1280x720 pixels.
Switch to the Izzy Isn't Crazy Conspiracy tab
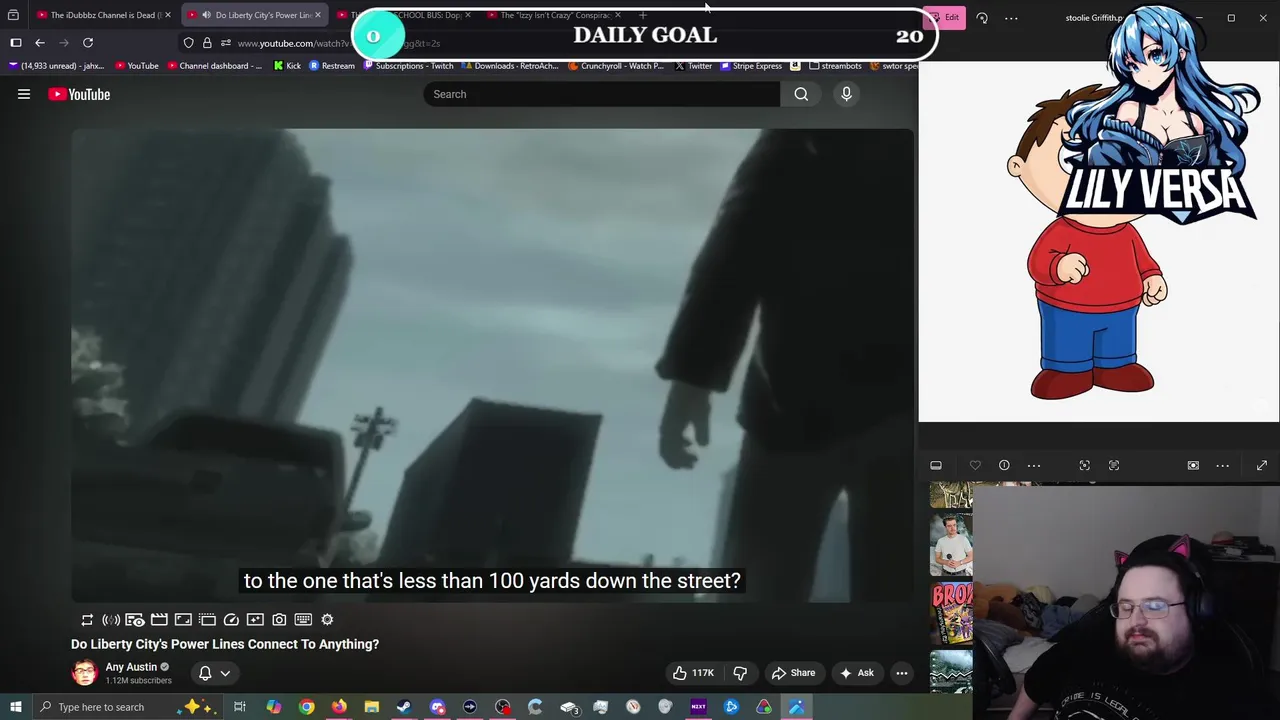click(553, 15)
